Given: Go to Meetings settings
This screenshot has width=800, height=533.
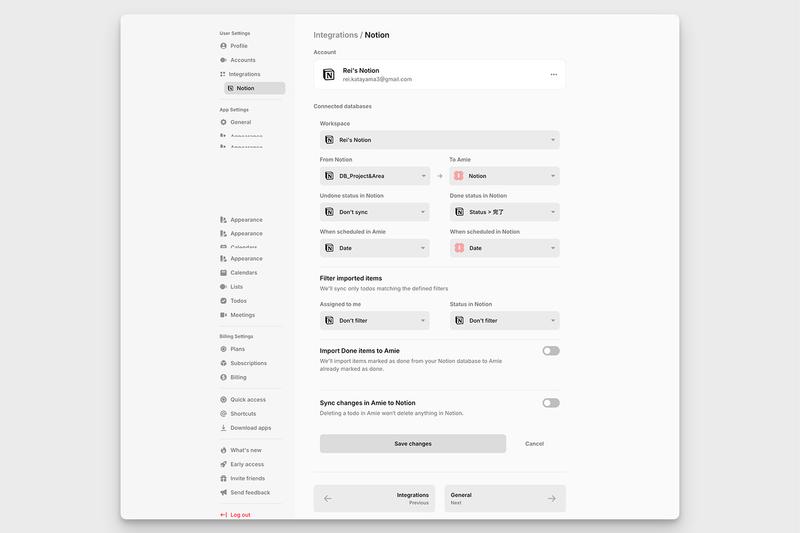Looking at the screenshot, I should click(242, 315).
